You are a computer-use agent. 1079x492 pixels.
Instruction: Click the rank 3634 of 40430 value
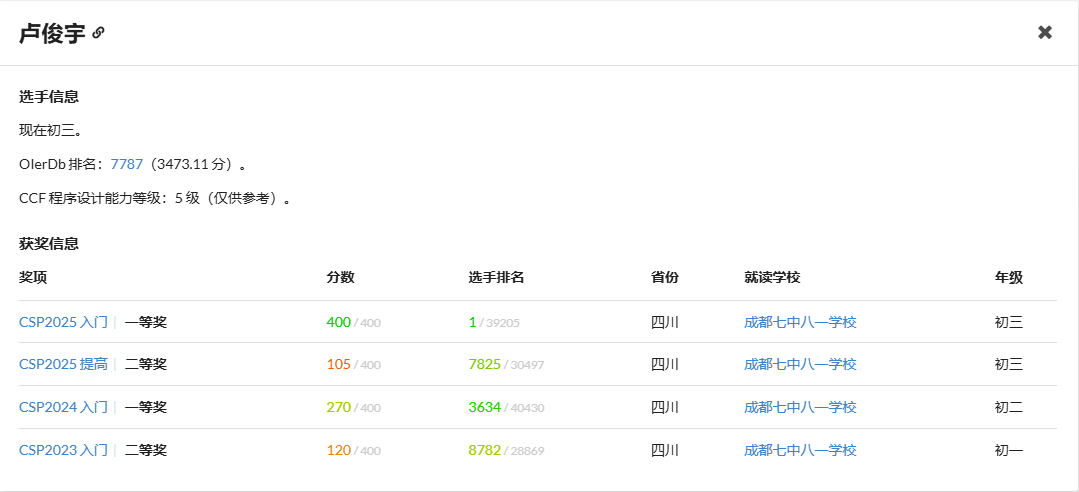tap(484, 407)
